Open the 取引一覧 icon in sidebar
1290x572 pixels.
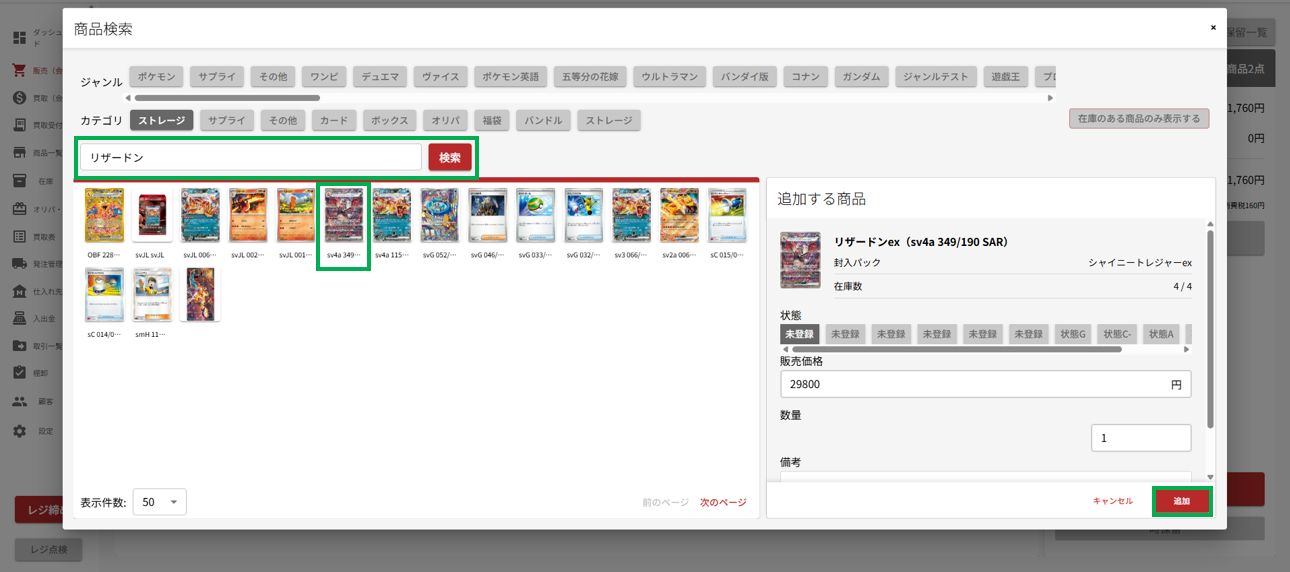pos(19,346)
